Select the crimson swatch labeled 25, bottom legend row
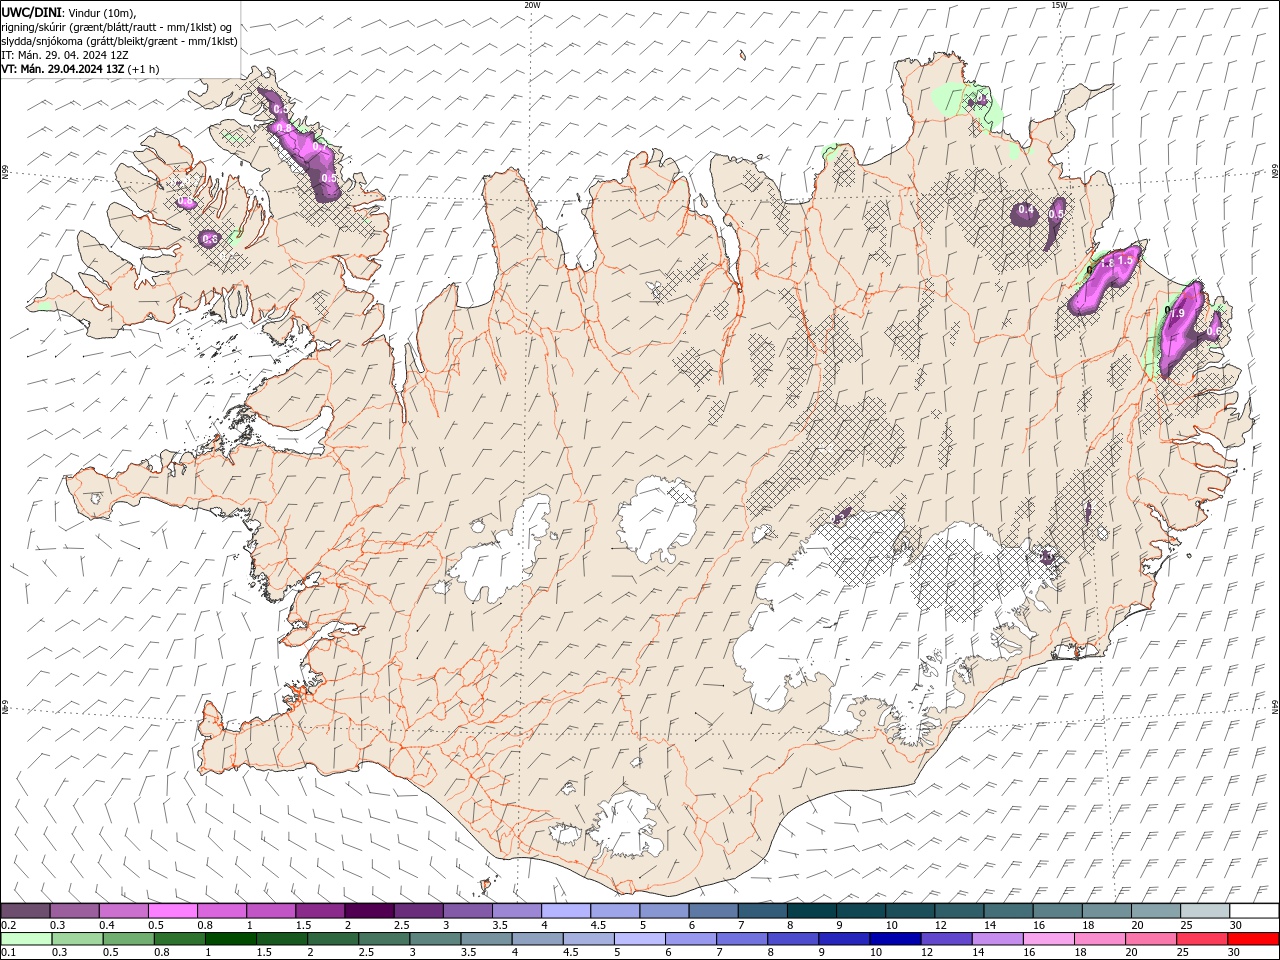The width and height of the screenshot is (1280, 960). [1201, 938]
